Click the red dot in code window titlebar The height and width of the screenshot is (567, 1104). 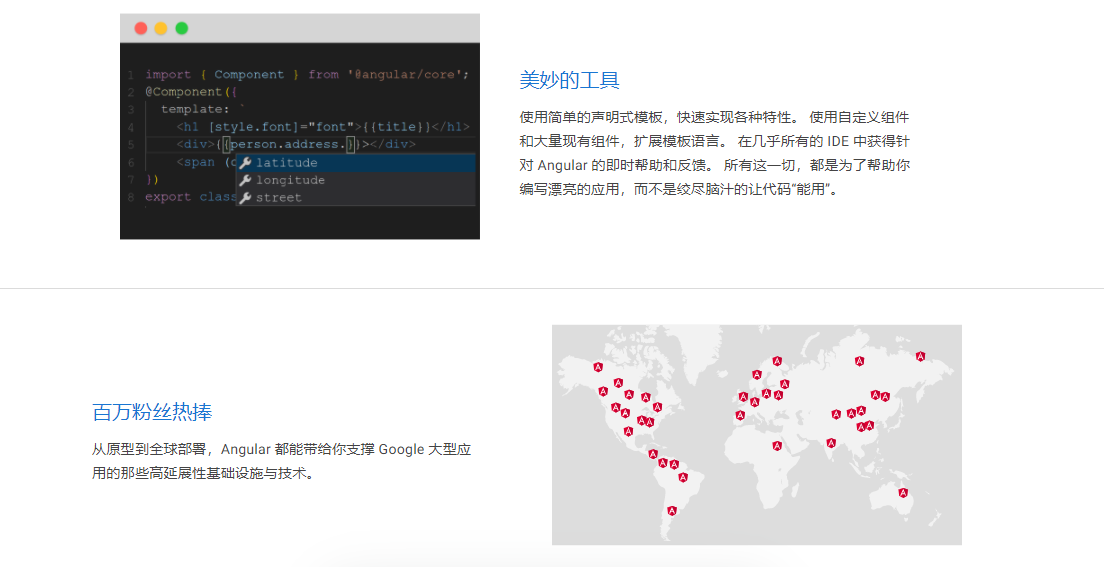[x=141, y=28]
